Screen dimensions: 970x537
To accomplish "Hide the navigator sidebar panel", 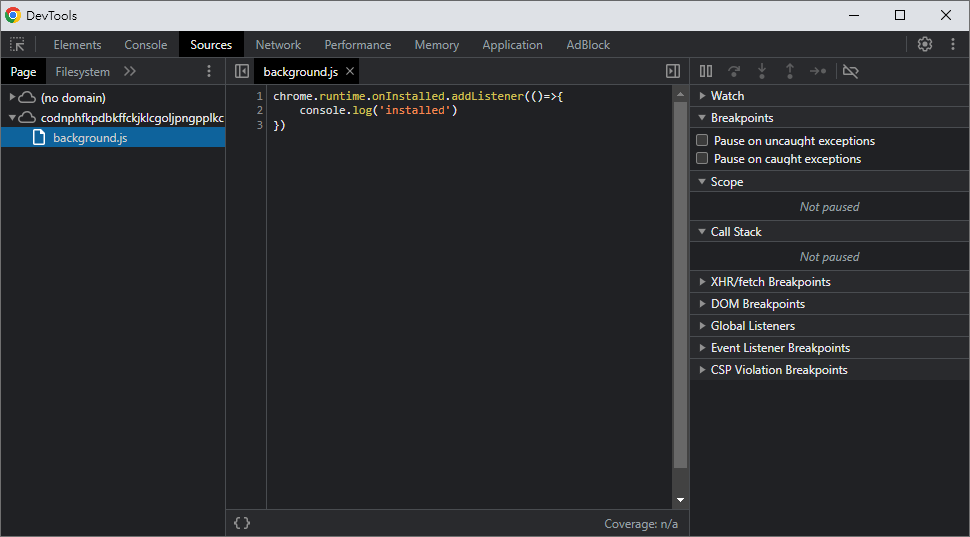I will (x=241, y=72).
